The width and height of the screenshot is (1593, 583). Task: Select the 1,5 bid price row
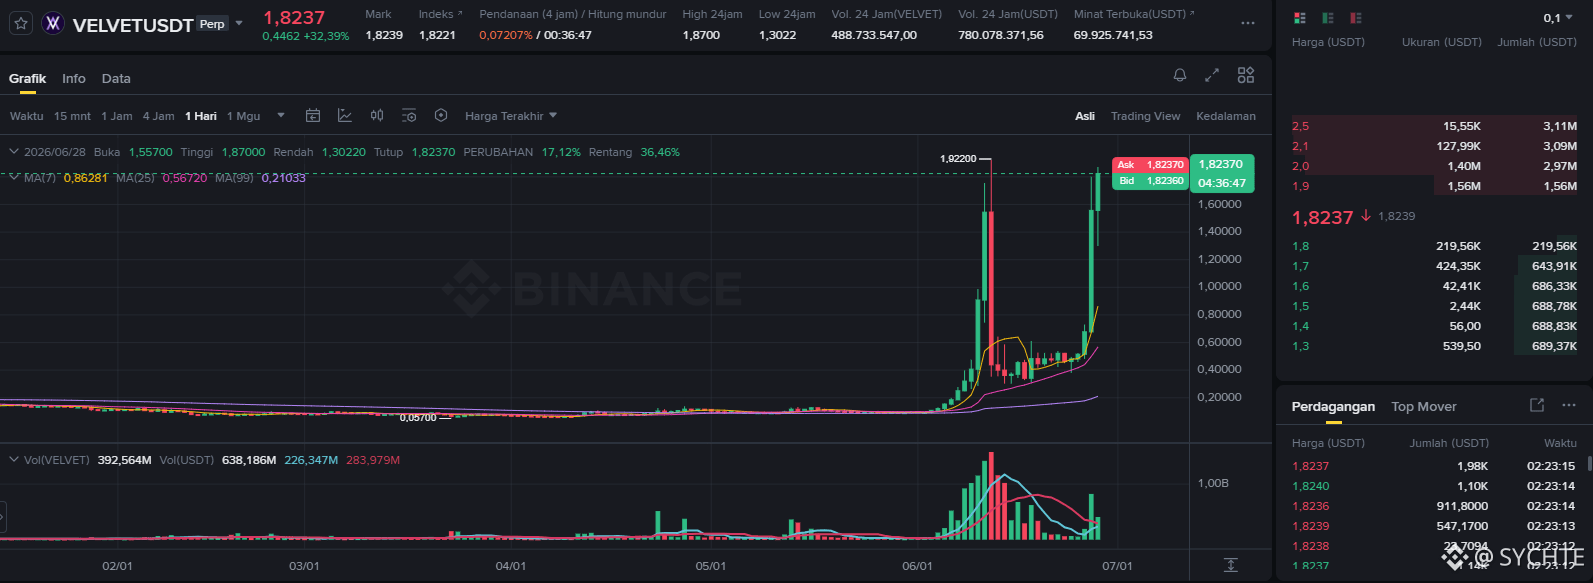1435,306
